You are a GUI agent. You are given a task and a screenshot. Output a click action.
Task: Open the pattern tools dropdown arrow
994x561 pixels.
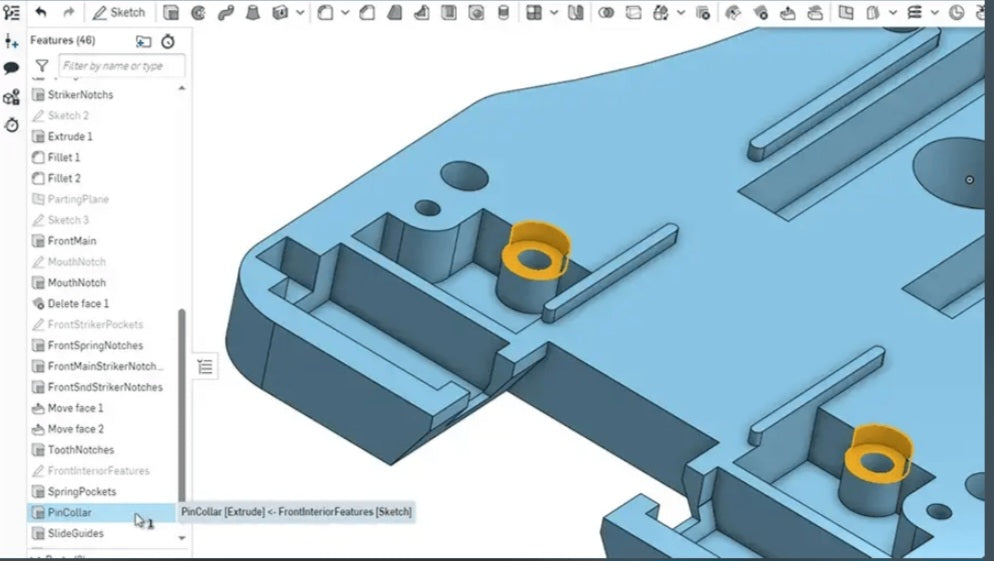click(x=554, y=13)
